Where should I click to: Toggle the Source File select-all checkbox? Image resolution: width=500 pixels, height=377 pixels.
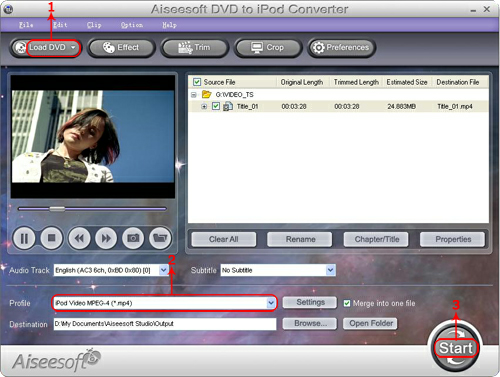click(x=197, y=82)
